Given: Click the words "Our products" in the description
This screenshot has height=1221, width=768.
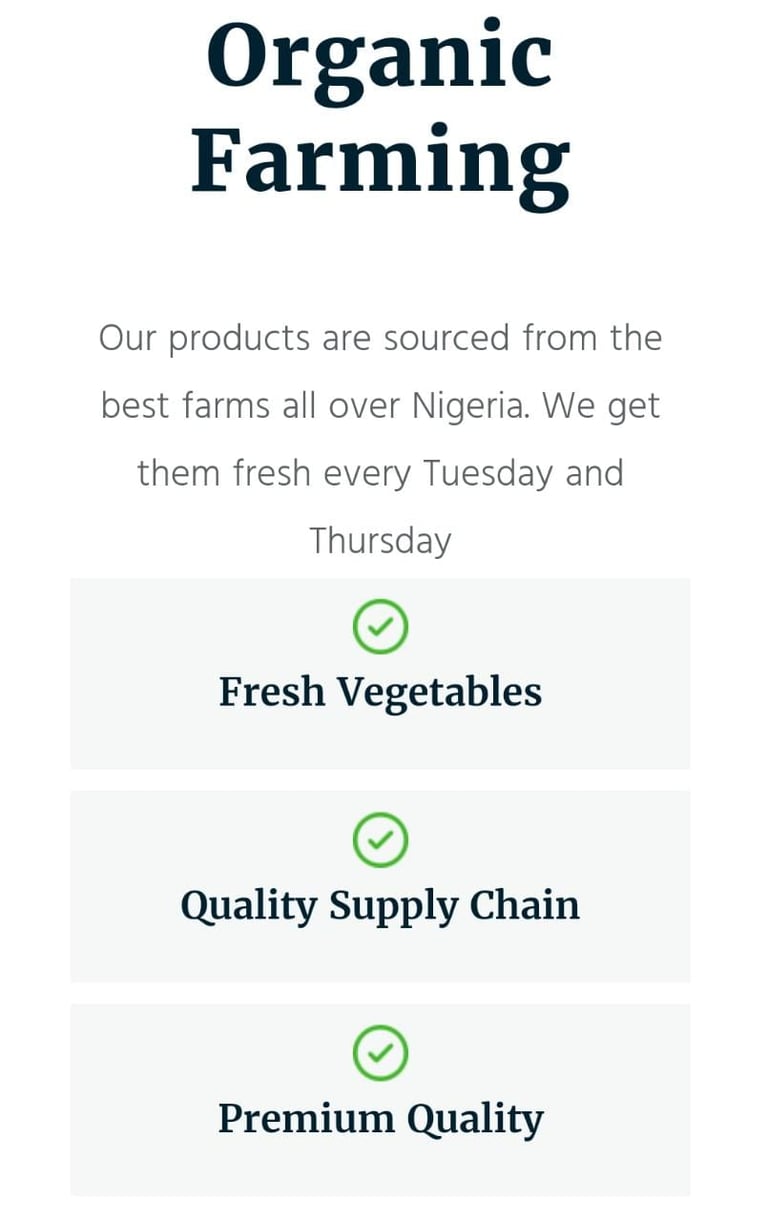Looking at the screenshot, I should [x=204, y=339].
